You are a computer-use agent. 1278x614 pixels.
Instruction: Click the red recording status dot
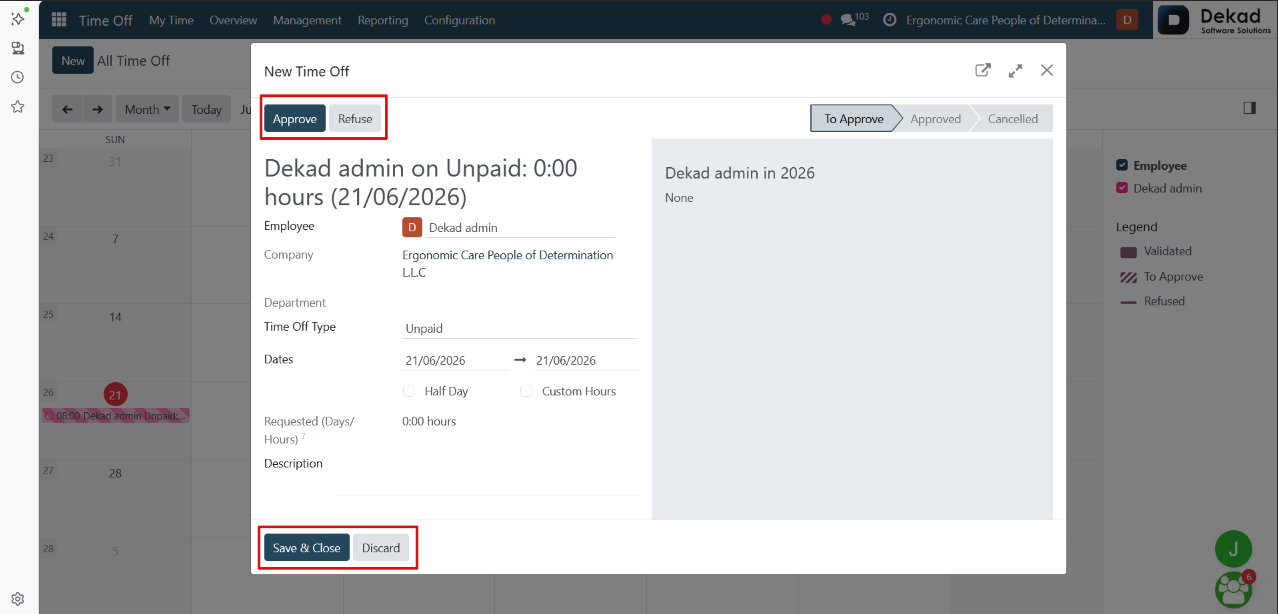click(826, 20)
